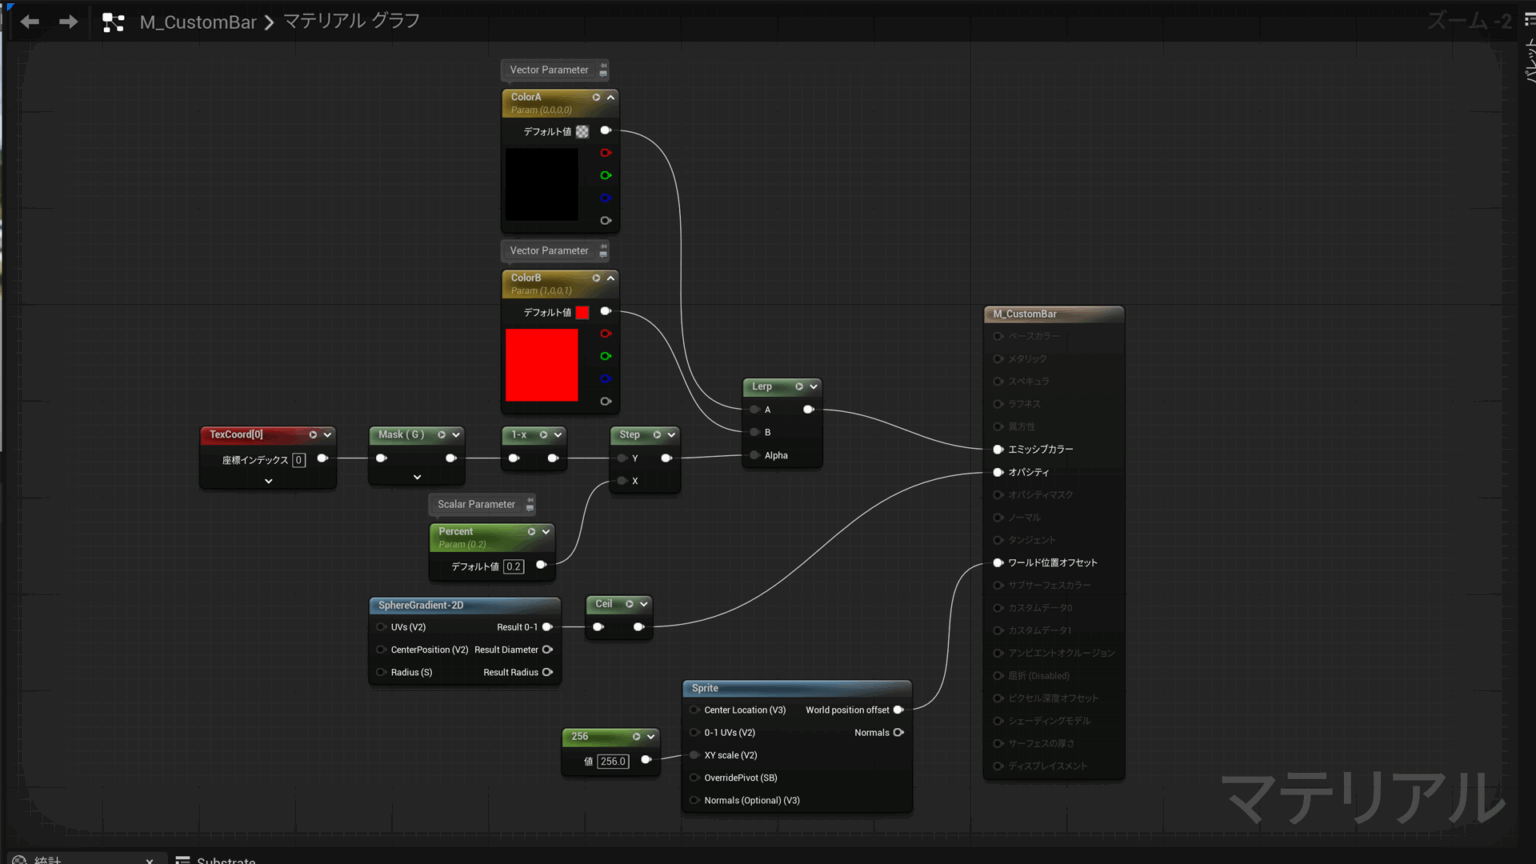The image size is (1536, 864).
Task: Open ColorB red default value color swatch
Action: (582, 312)
